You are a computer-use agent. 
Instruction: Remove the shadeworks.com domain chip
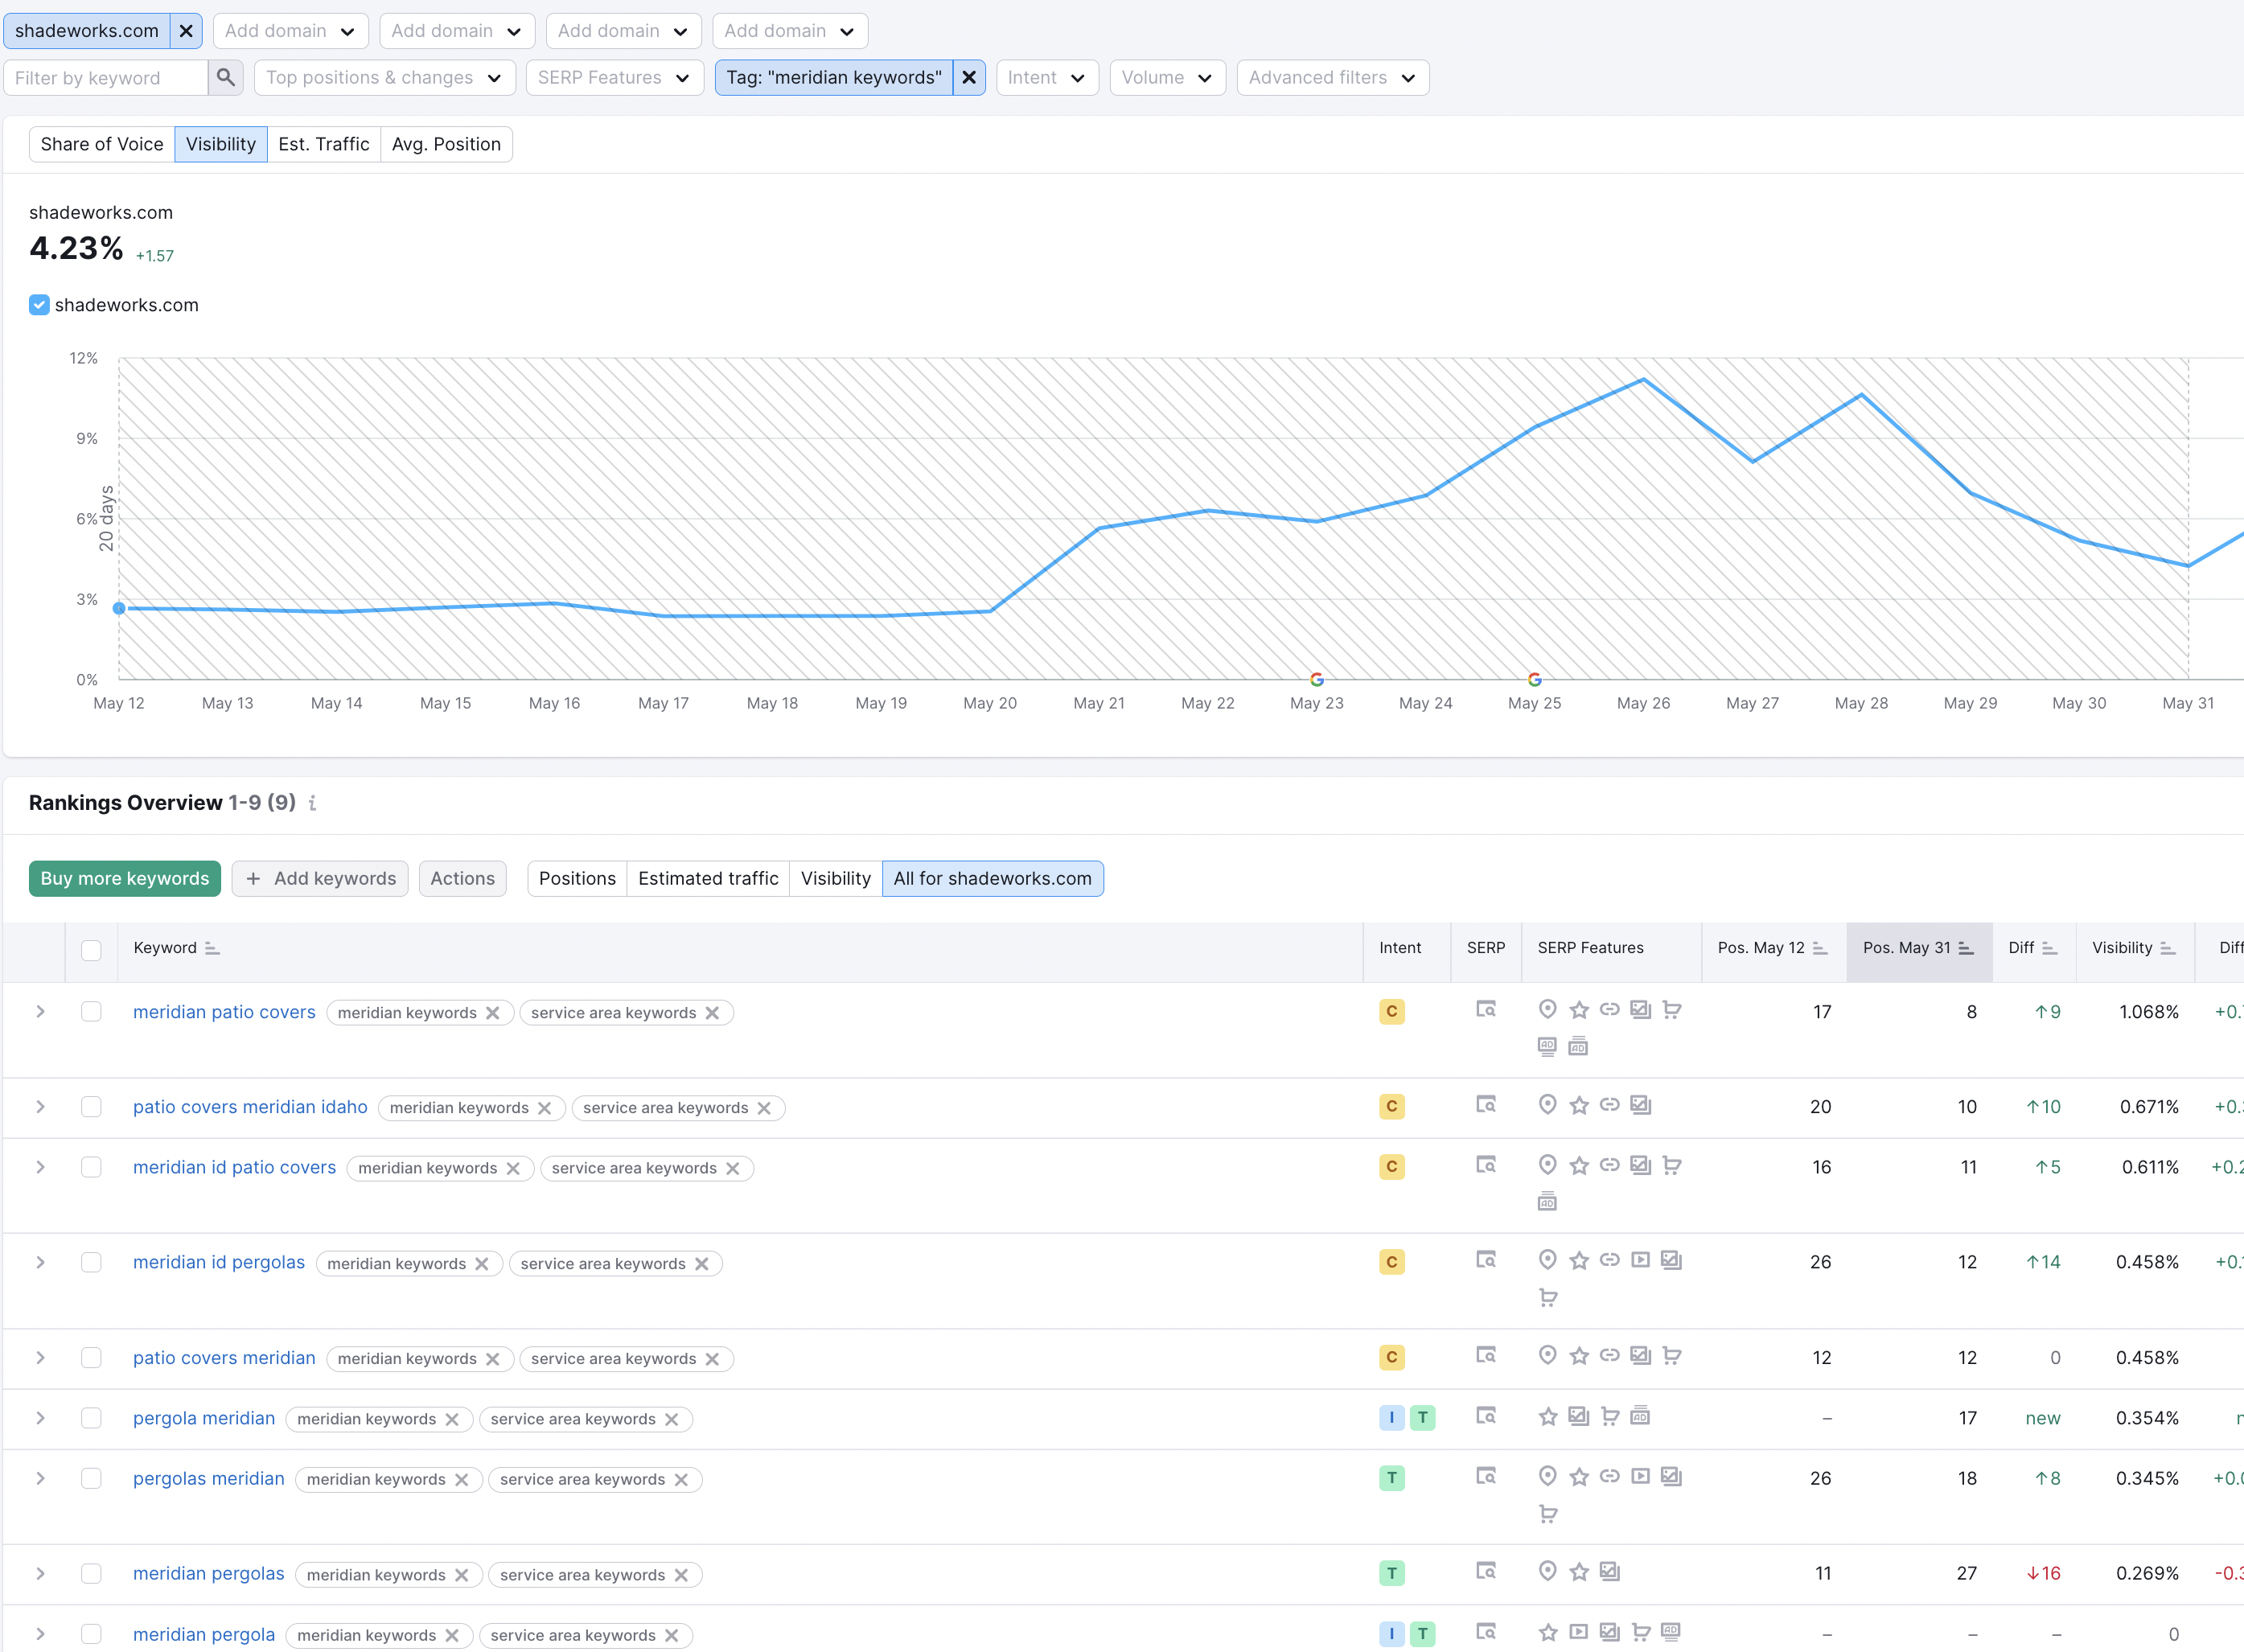(x=186, y=31)
